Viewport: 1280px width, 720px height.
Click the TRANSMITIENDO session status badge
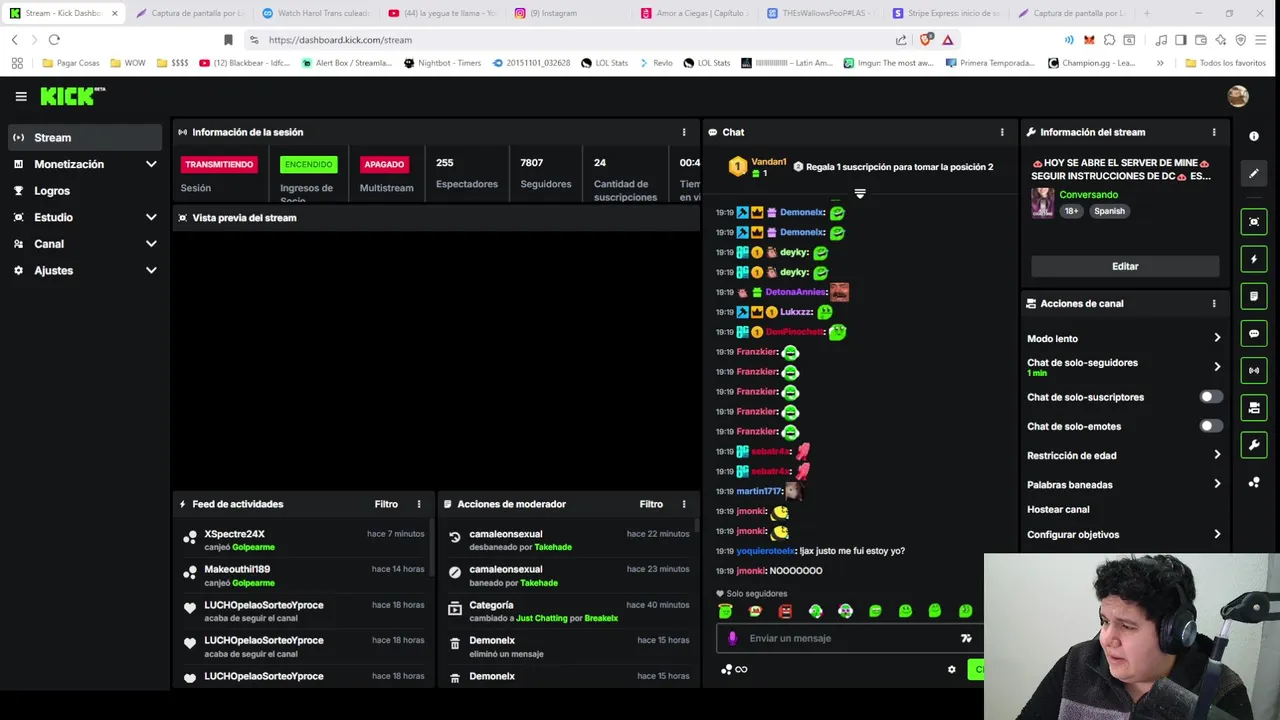[x=219, y=164]
